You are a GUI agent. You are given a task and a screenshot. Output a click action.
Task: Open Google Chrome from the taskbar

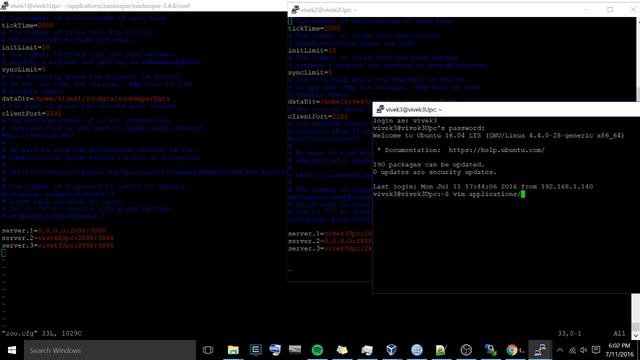(x=512, y=350)
